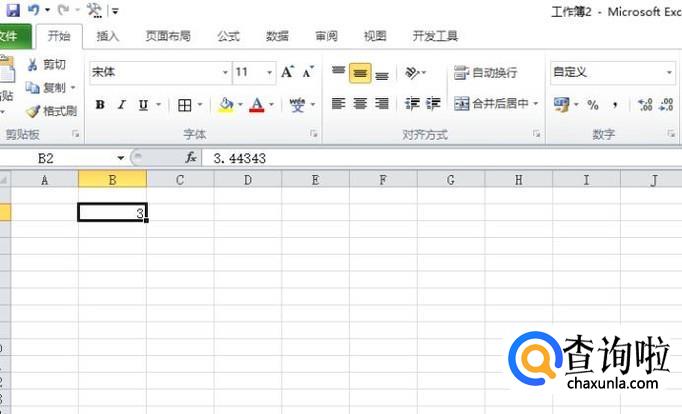Click the 合并后居中 merge button

click(496, 104)
